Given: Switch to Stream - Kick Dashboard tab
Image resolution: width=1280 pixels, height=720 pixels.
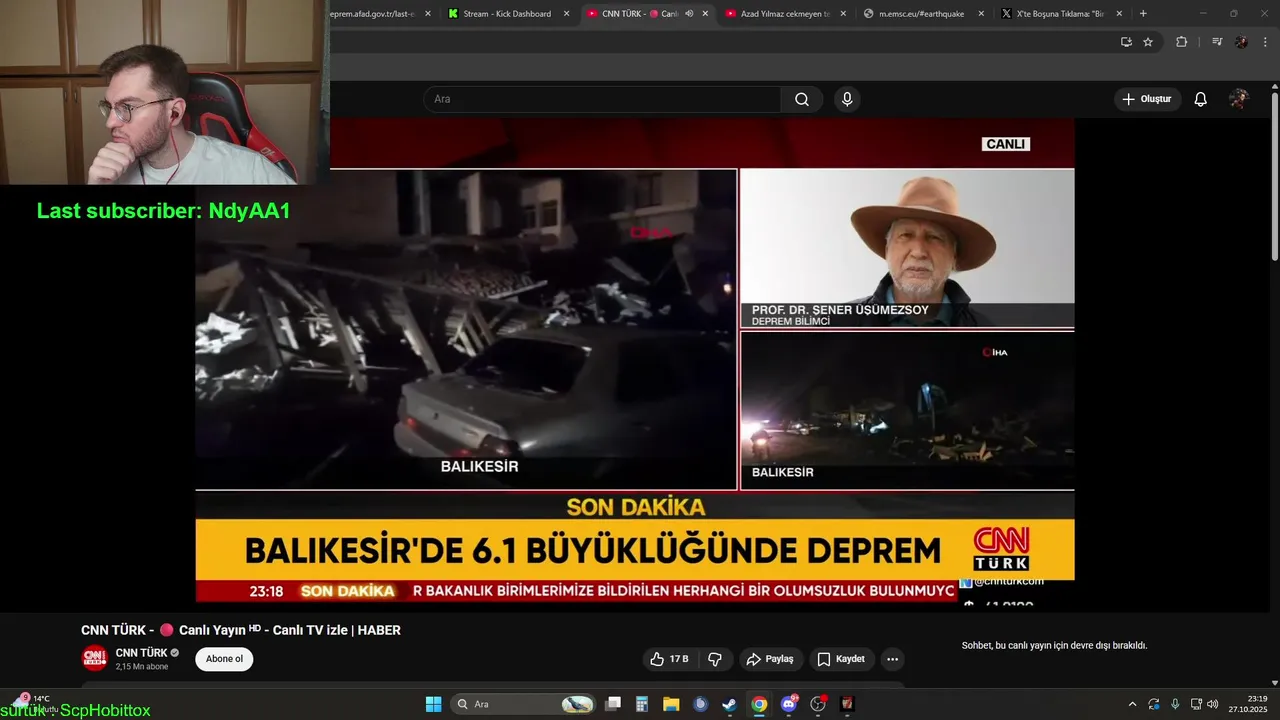Looking at the screenshot, I should pos(507,14).
